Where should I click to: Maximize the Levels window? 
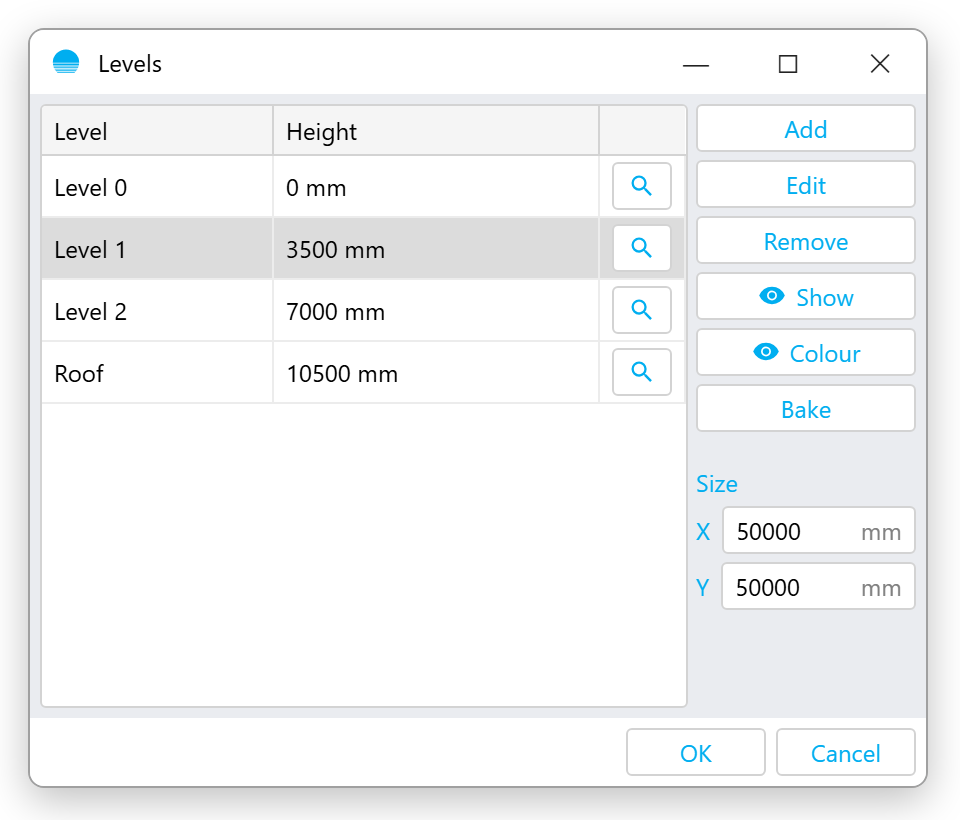pyautogui.click(x=787, y=64)
